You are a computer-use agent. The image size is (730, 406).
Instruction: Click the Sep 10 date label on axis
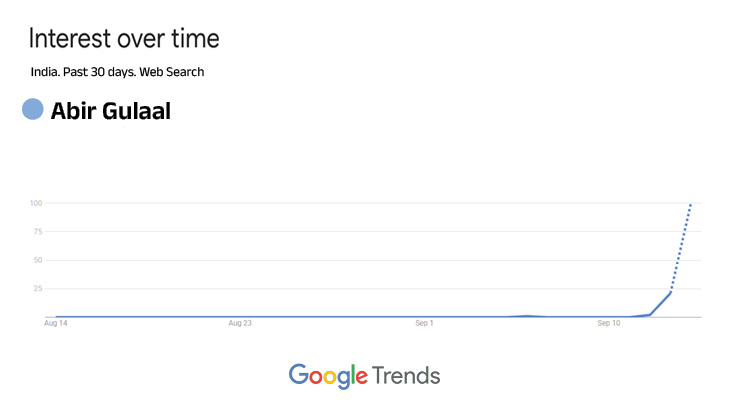coord(608,323)
